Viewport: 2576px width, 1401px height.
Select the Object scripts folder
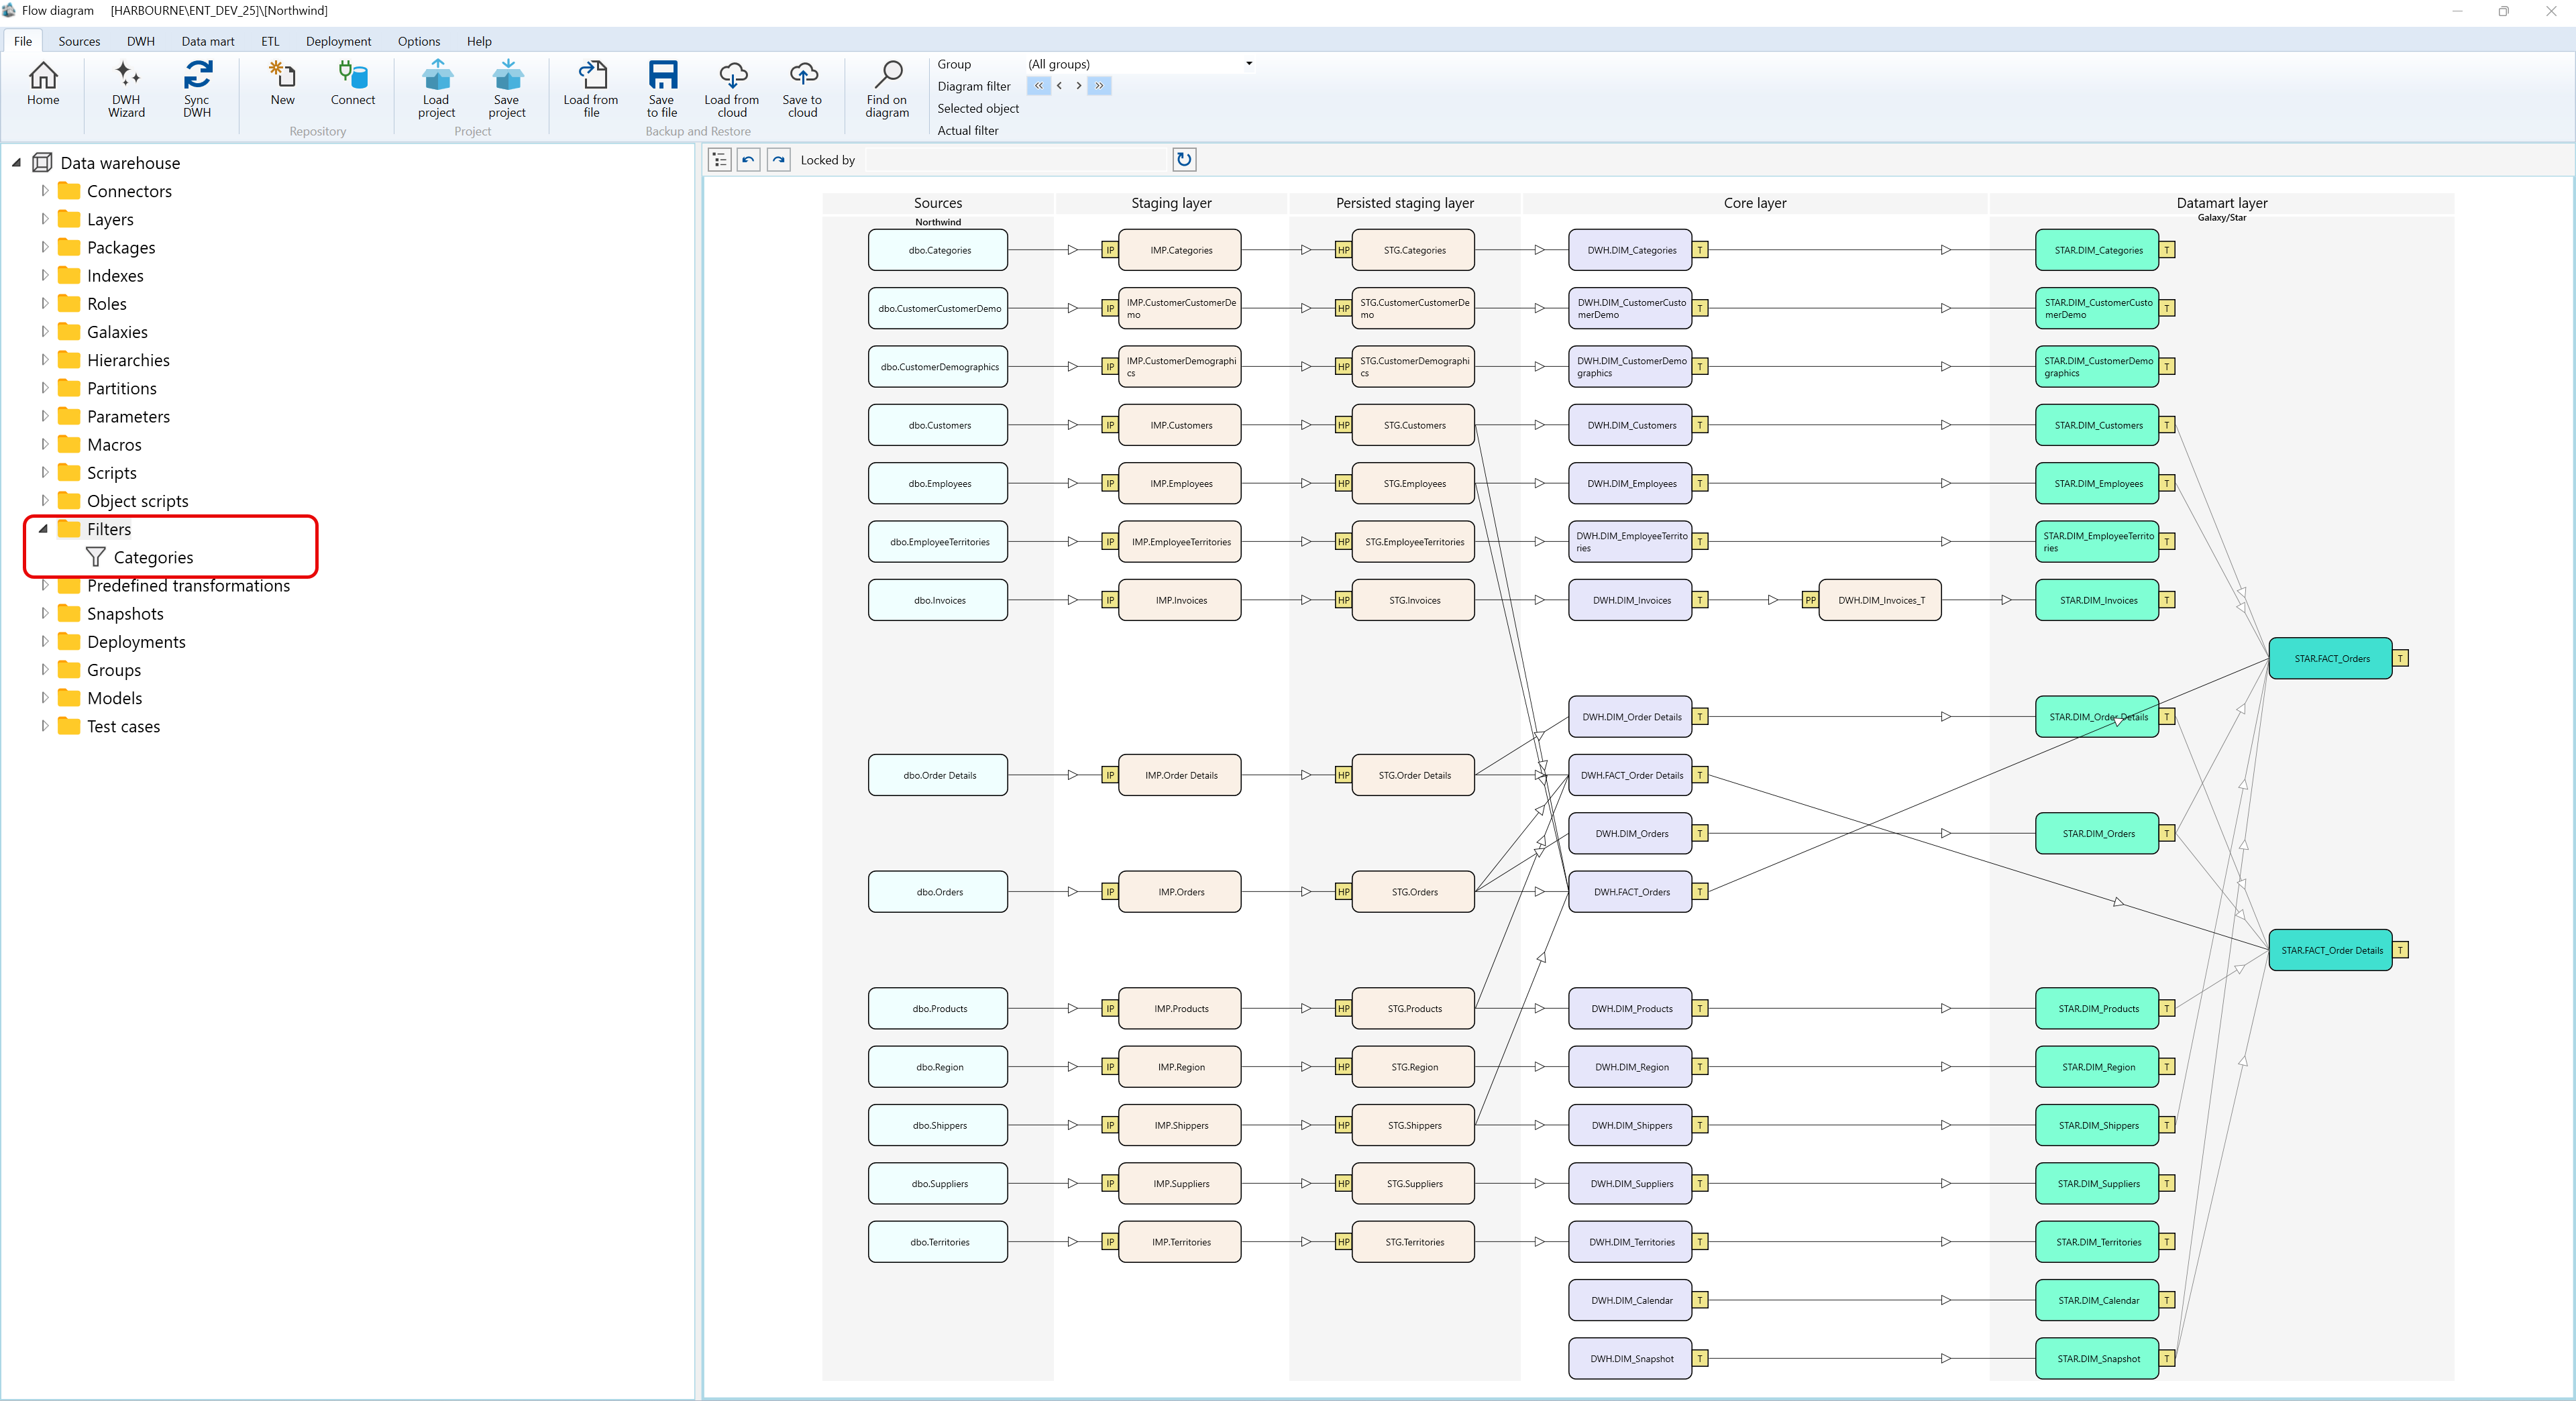[x=137, y=501]
